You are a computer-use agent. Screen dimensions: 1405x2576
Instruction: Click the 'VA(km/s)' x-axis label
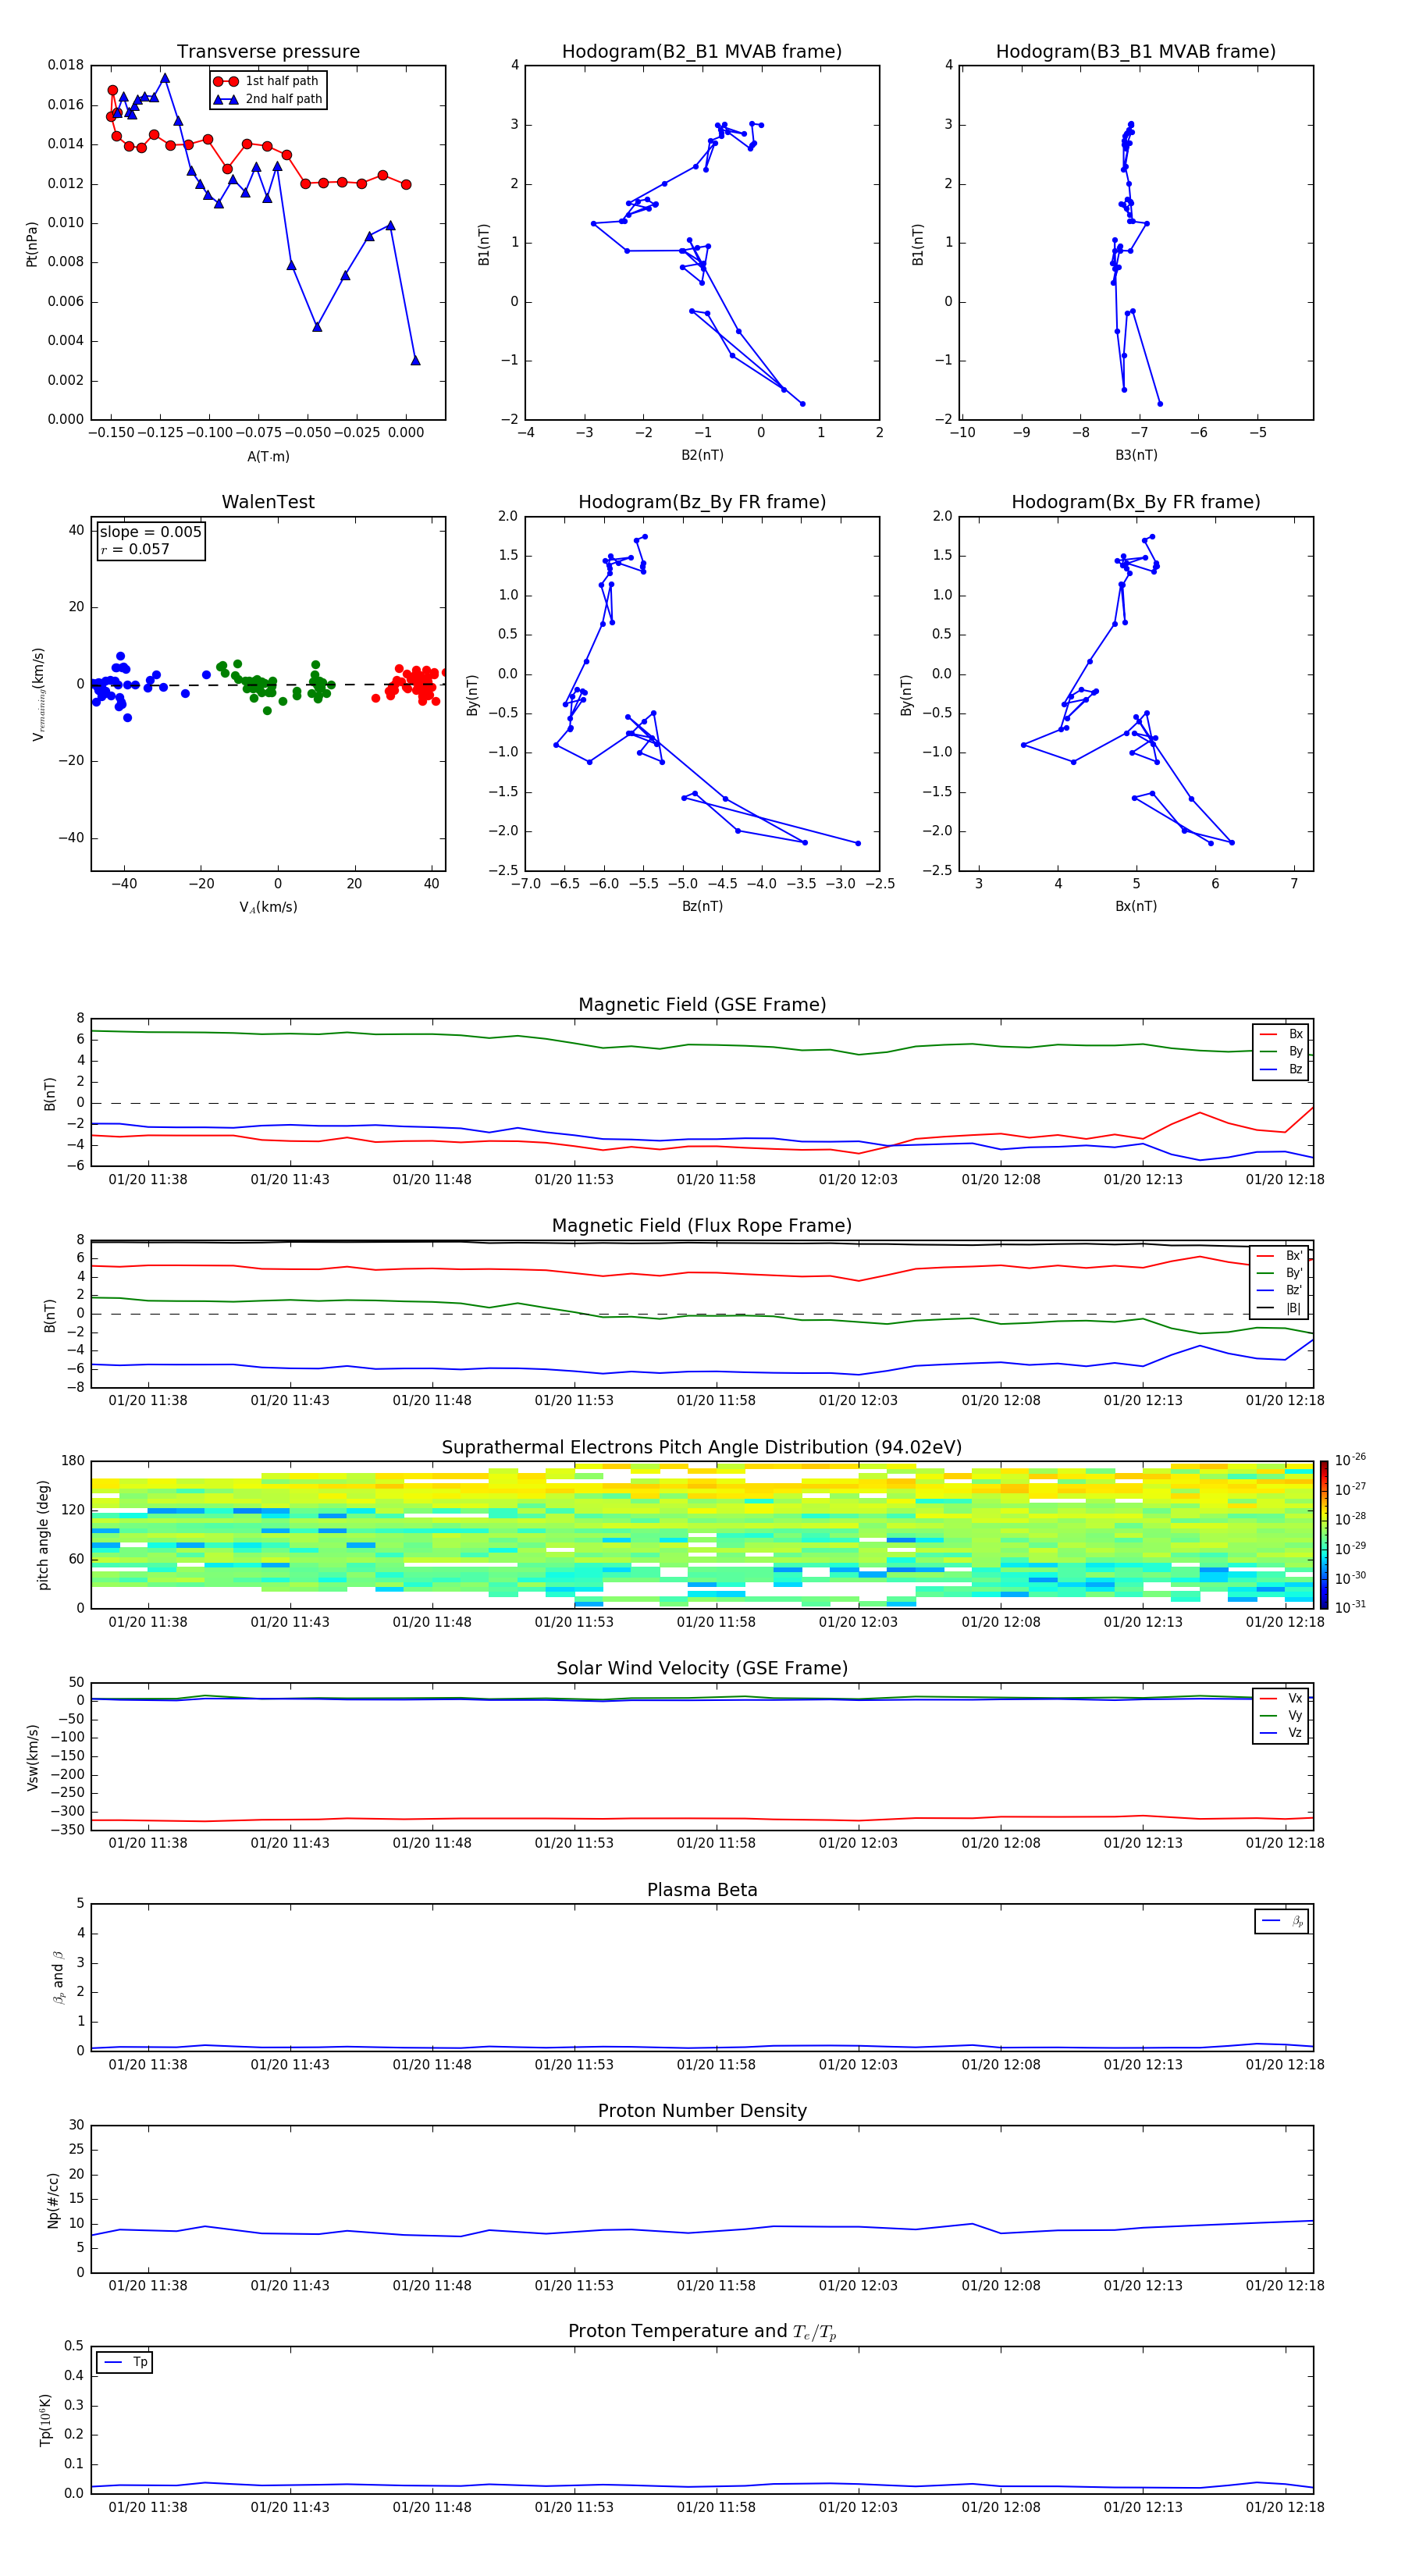(x=268, y=907)
